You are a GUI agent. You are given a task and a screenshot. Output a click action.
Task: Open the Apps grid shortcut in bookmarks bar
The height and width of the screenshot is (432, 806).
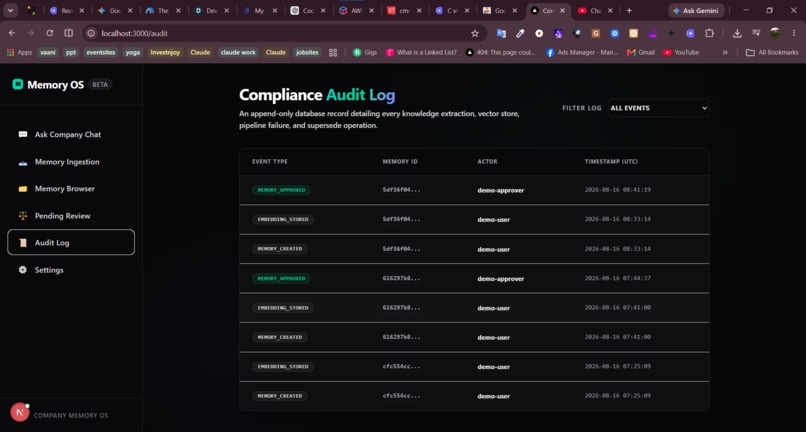pyautogui.click(x=19, y=52)
